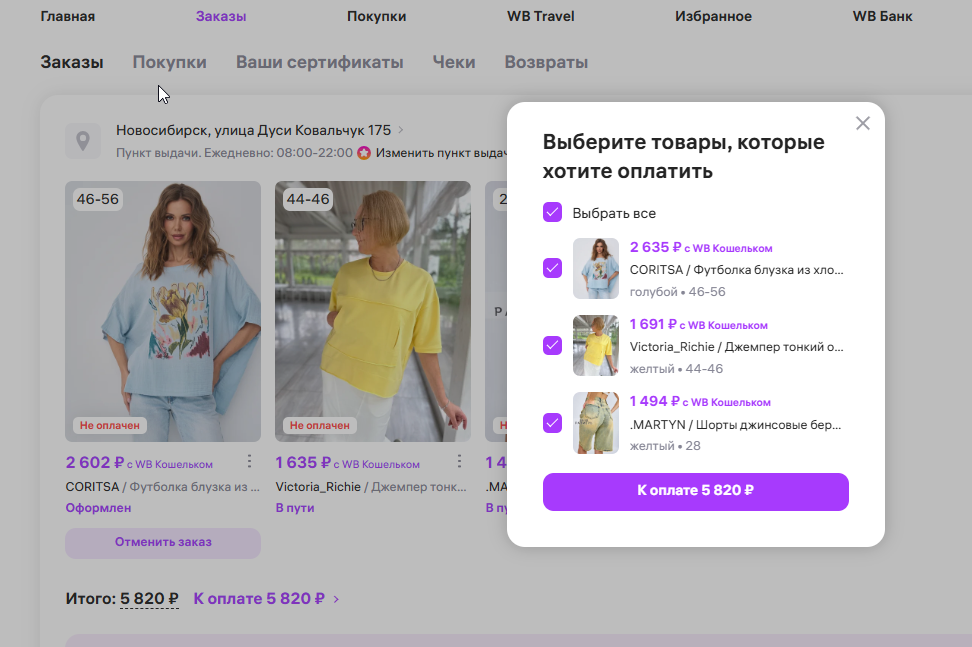The height and width of the screenshot is (647, 972).
Task: Switch to the Заказы sub-tab
Action: (x=72, y=62)
